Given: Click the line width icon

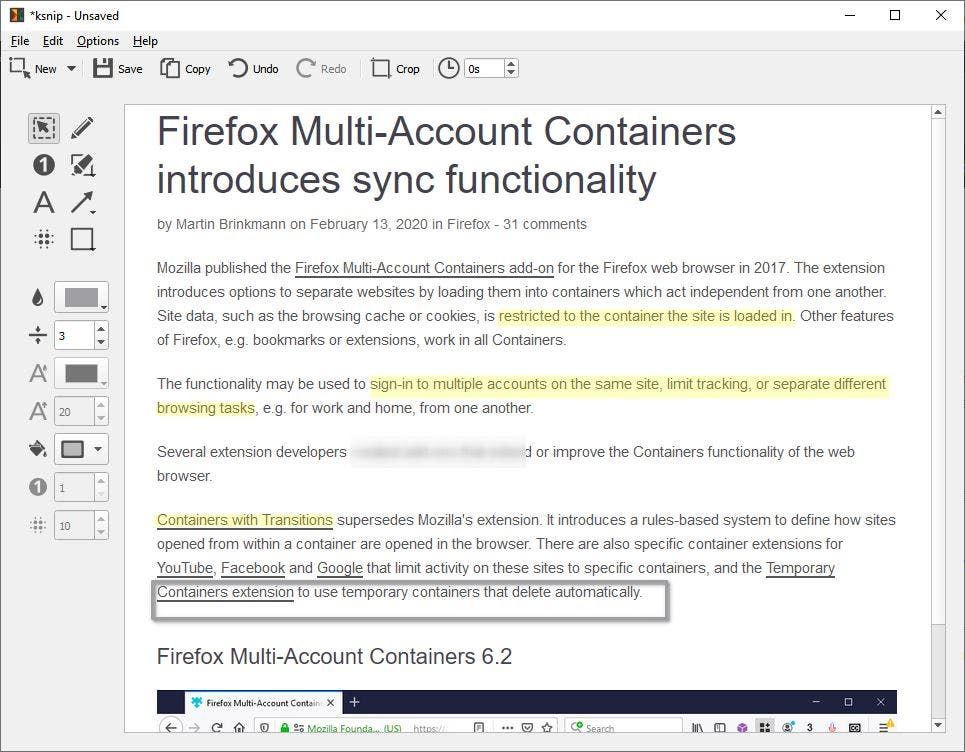Looking at the screenshot, I should pyautogui.click(x=38, y=335).
